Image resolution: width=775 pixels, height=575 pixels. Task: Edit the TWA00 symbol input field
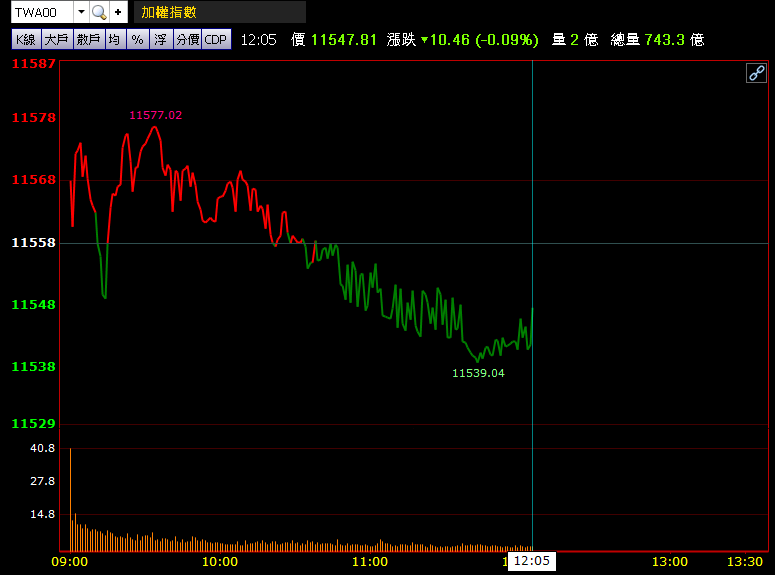(x=43, y=12)
